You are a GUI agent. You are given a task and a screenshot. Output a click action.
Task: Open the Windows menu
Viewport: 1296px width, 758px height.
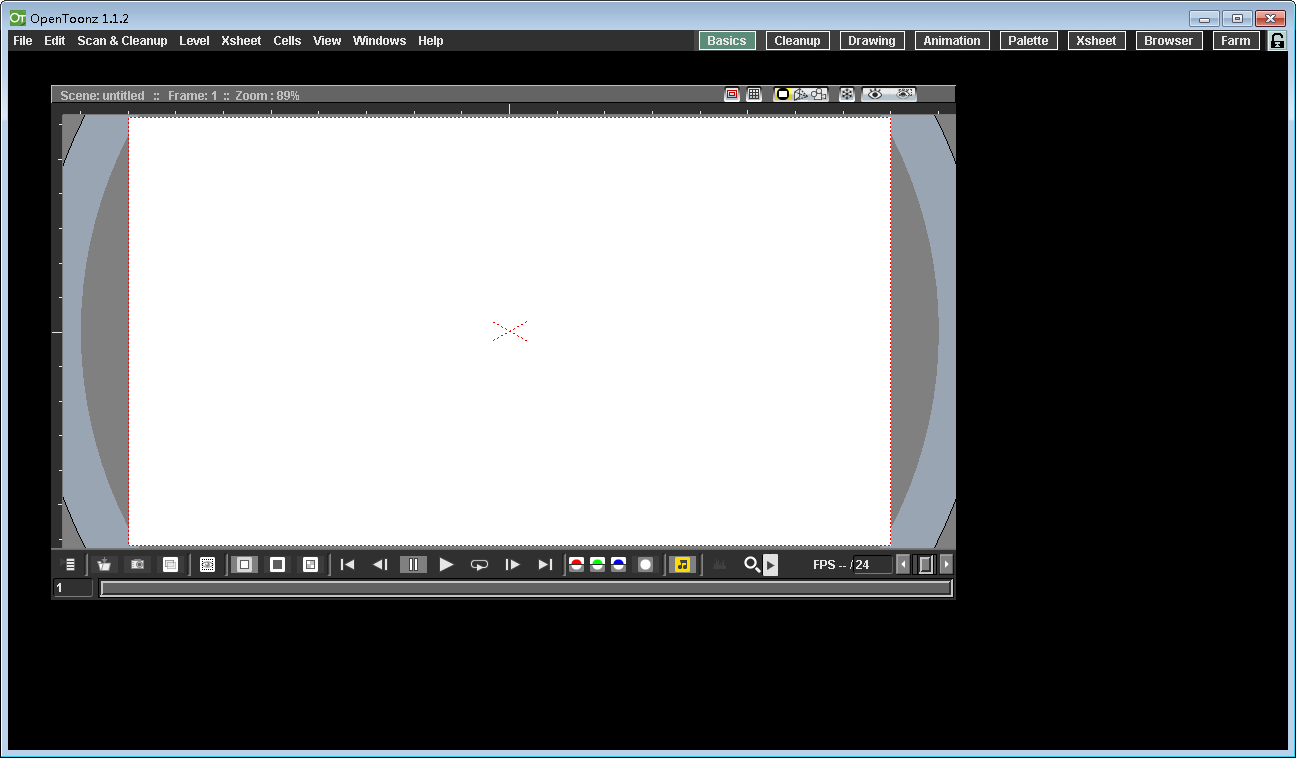379,41
